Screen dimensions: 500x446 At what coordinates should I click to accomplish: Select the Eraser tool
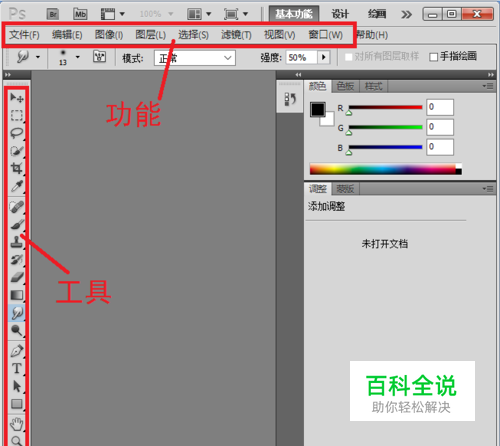pos(17,277)
